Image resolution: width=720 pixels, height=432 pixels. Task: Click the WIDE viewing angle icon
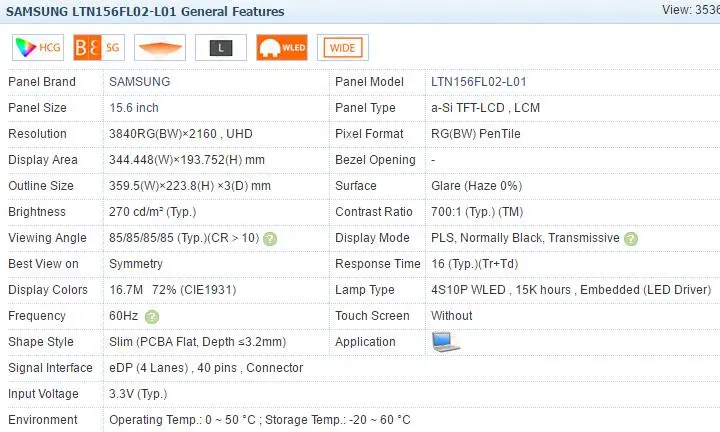coord(343,47)
